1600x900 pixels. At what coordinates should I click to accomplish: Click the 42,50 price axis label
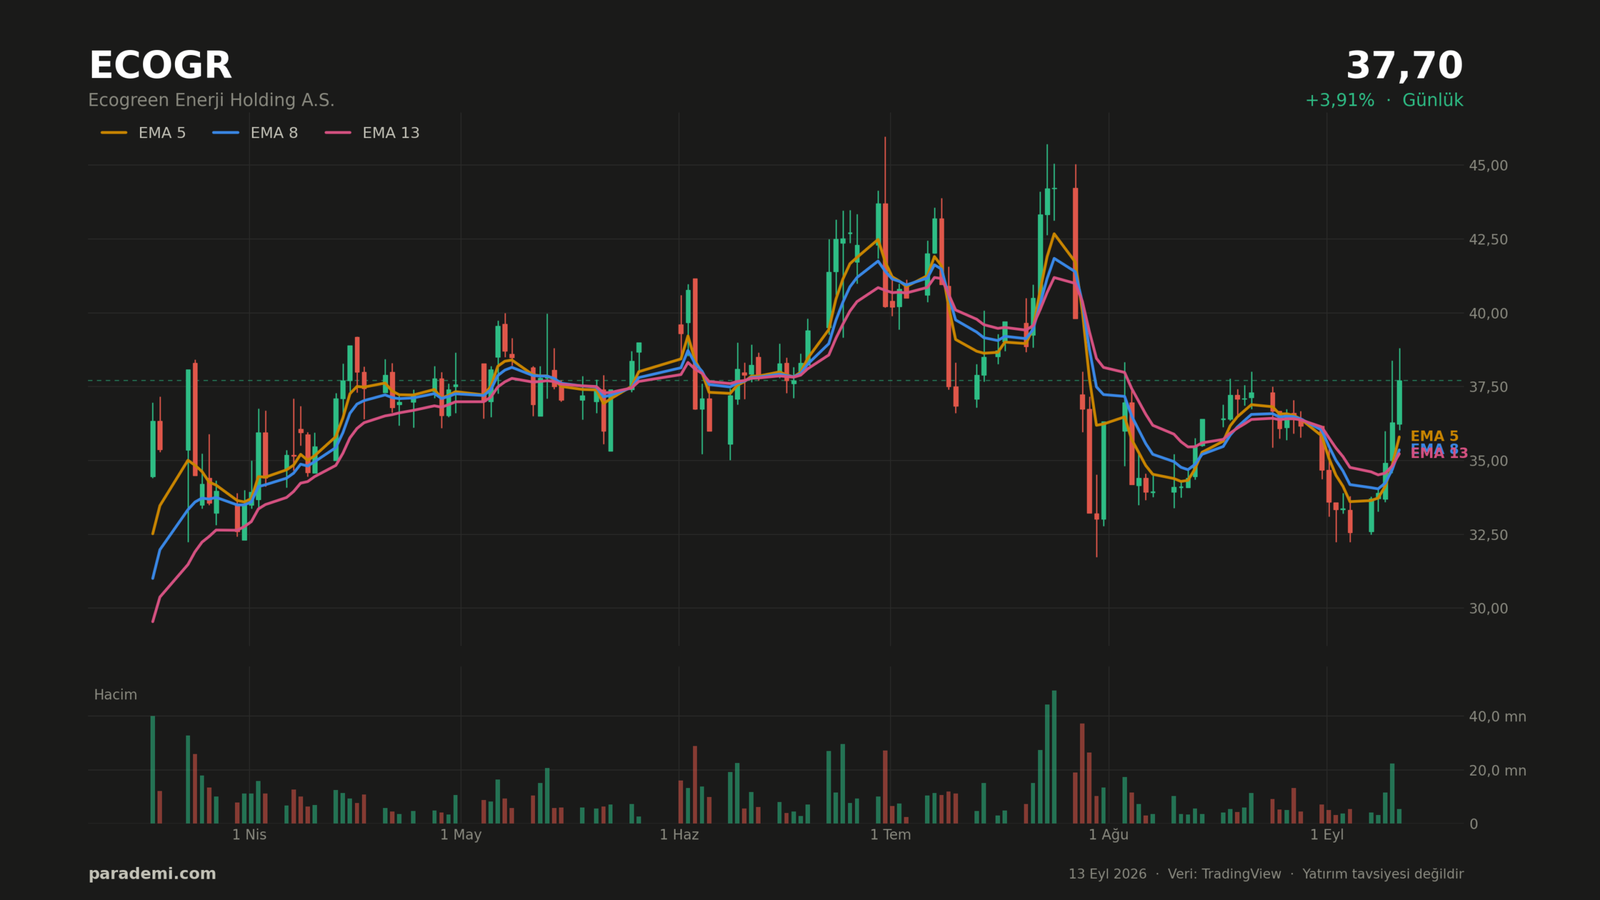point(1488,239)
